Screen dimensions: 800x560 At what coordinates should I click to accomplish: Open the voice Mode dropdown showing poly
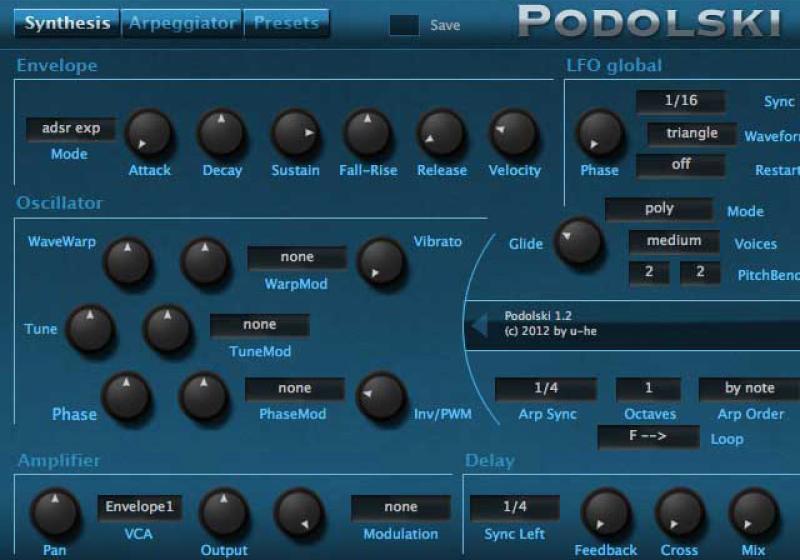(x=659, y=209)
